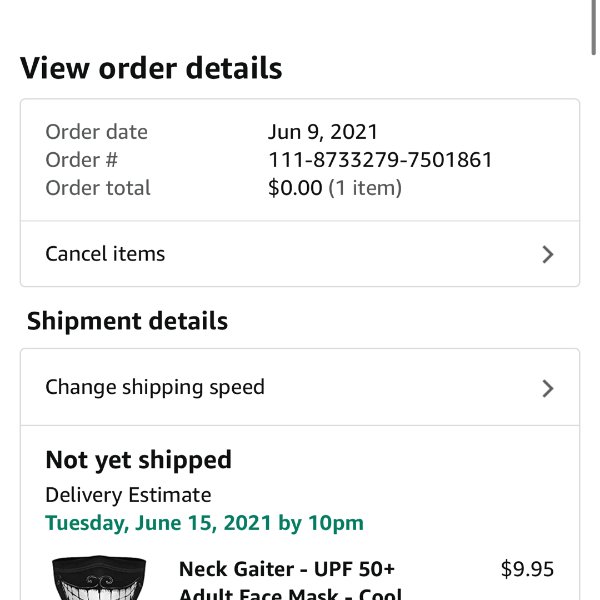The height and width of the screenshot is (600, 600).
Task: View the Neck Gaiter face mask product image
Action: (99, 578)
